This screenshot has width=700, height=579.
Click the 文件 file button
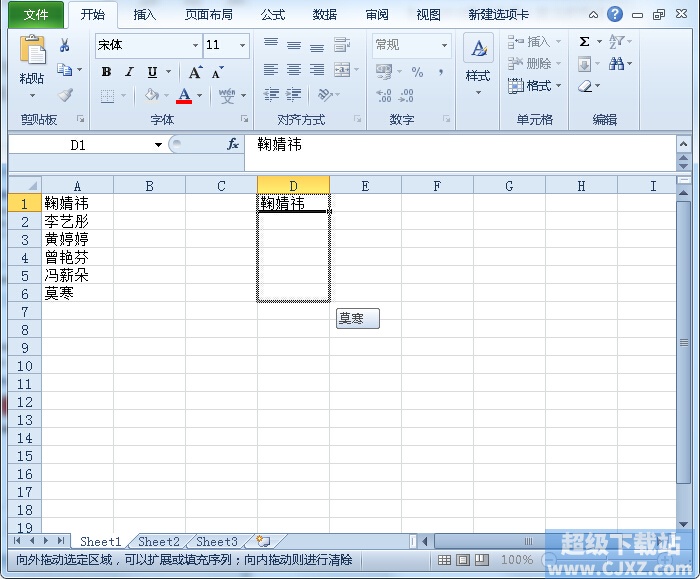pyautogui.click(x=36, y=15)
